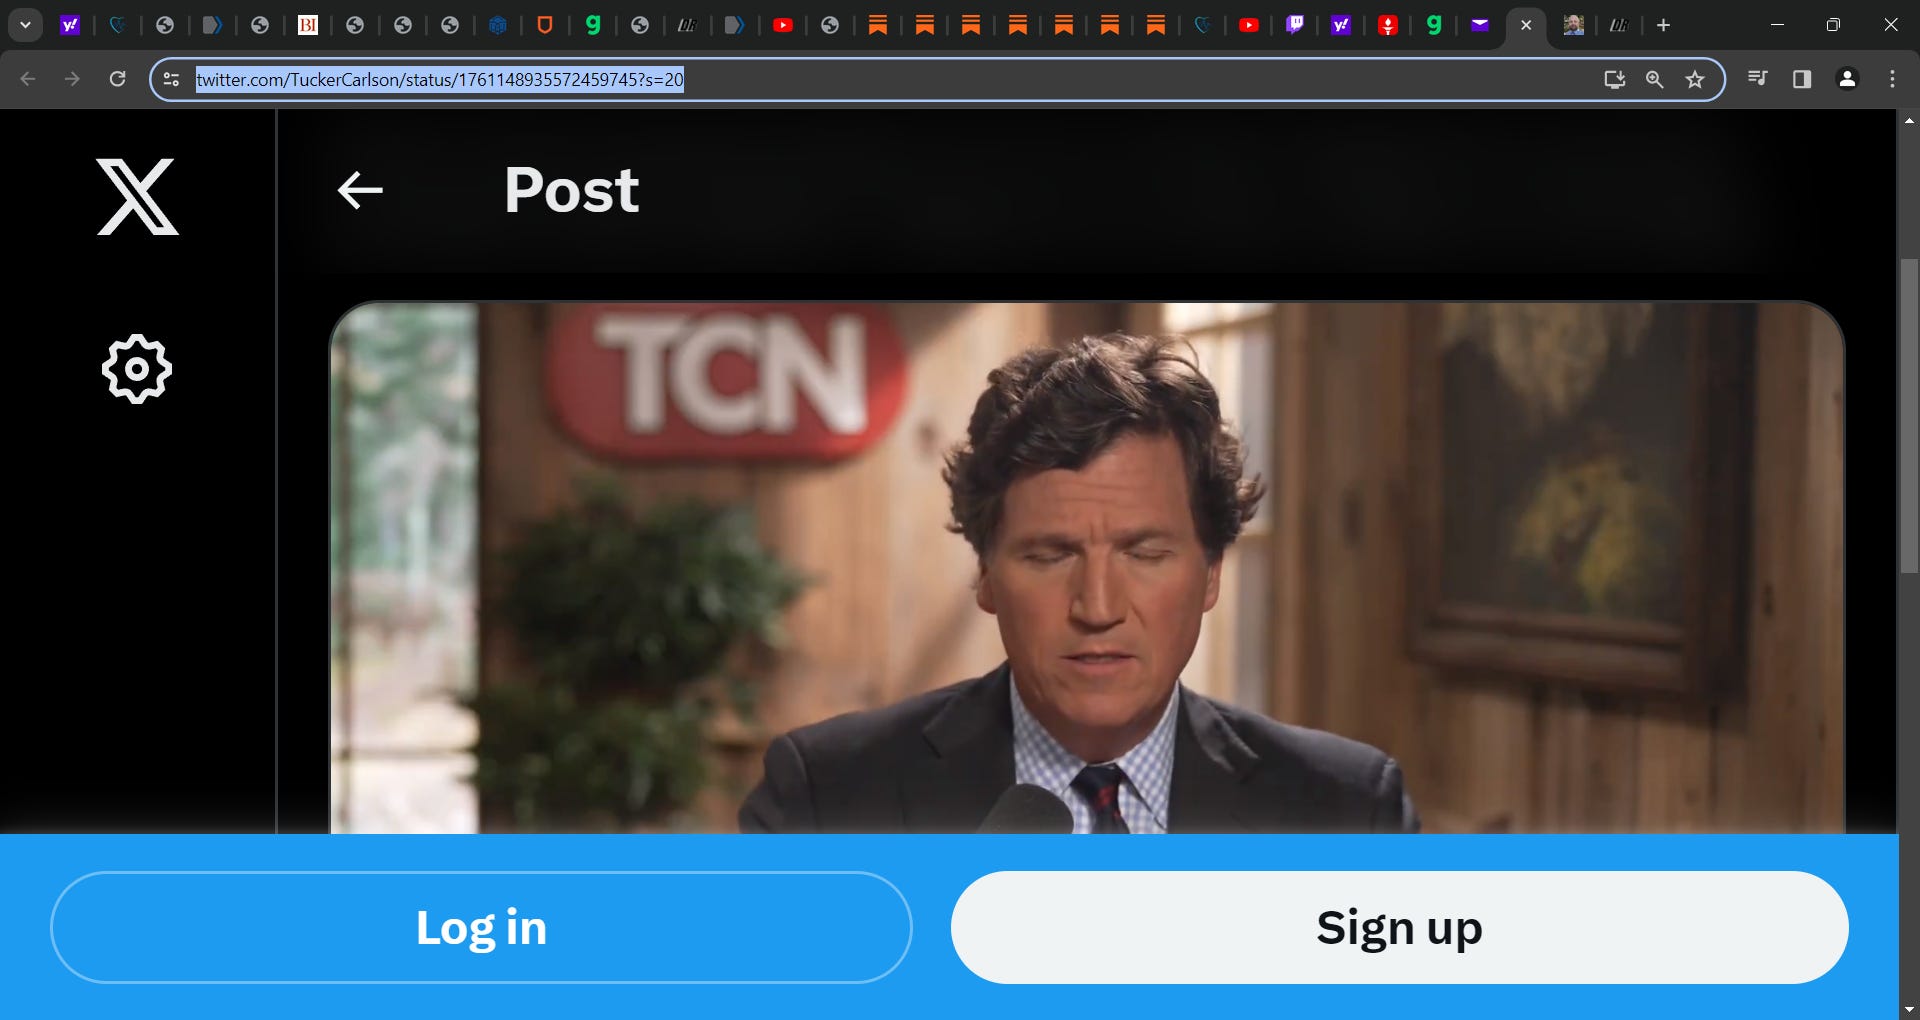Click the page vertical scrollbar thumb
The width and height of the screenshot is (1920, 1020).
(x=1909, y=415)
